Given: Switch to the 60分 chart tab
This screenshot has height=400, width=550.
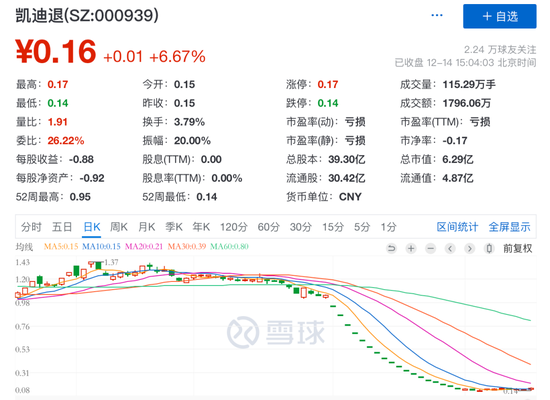Looking at the screenshot, I should tap(268, 227).
